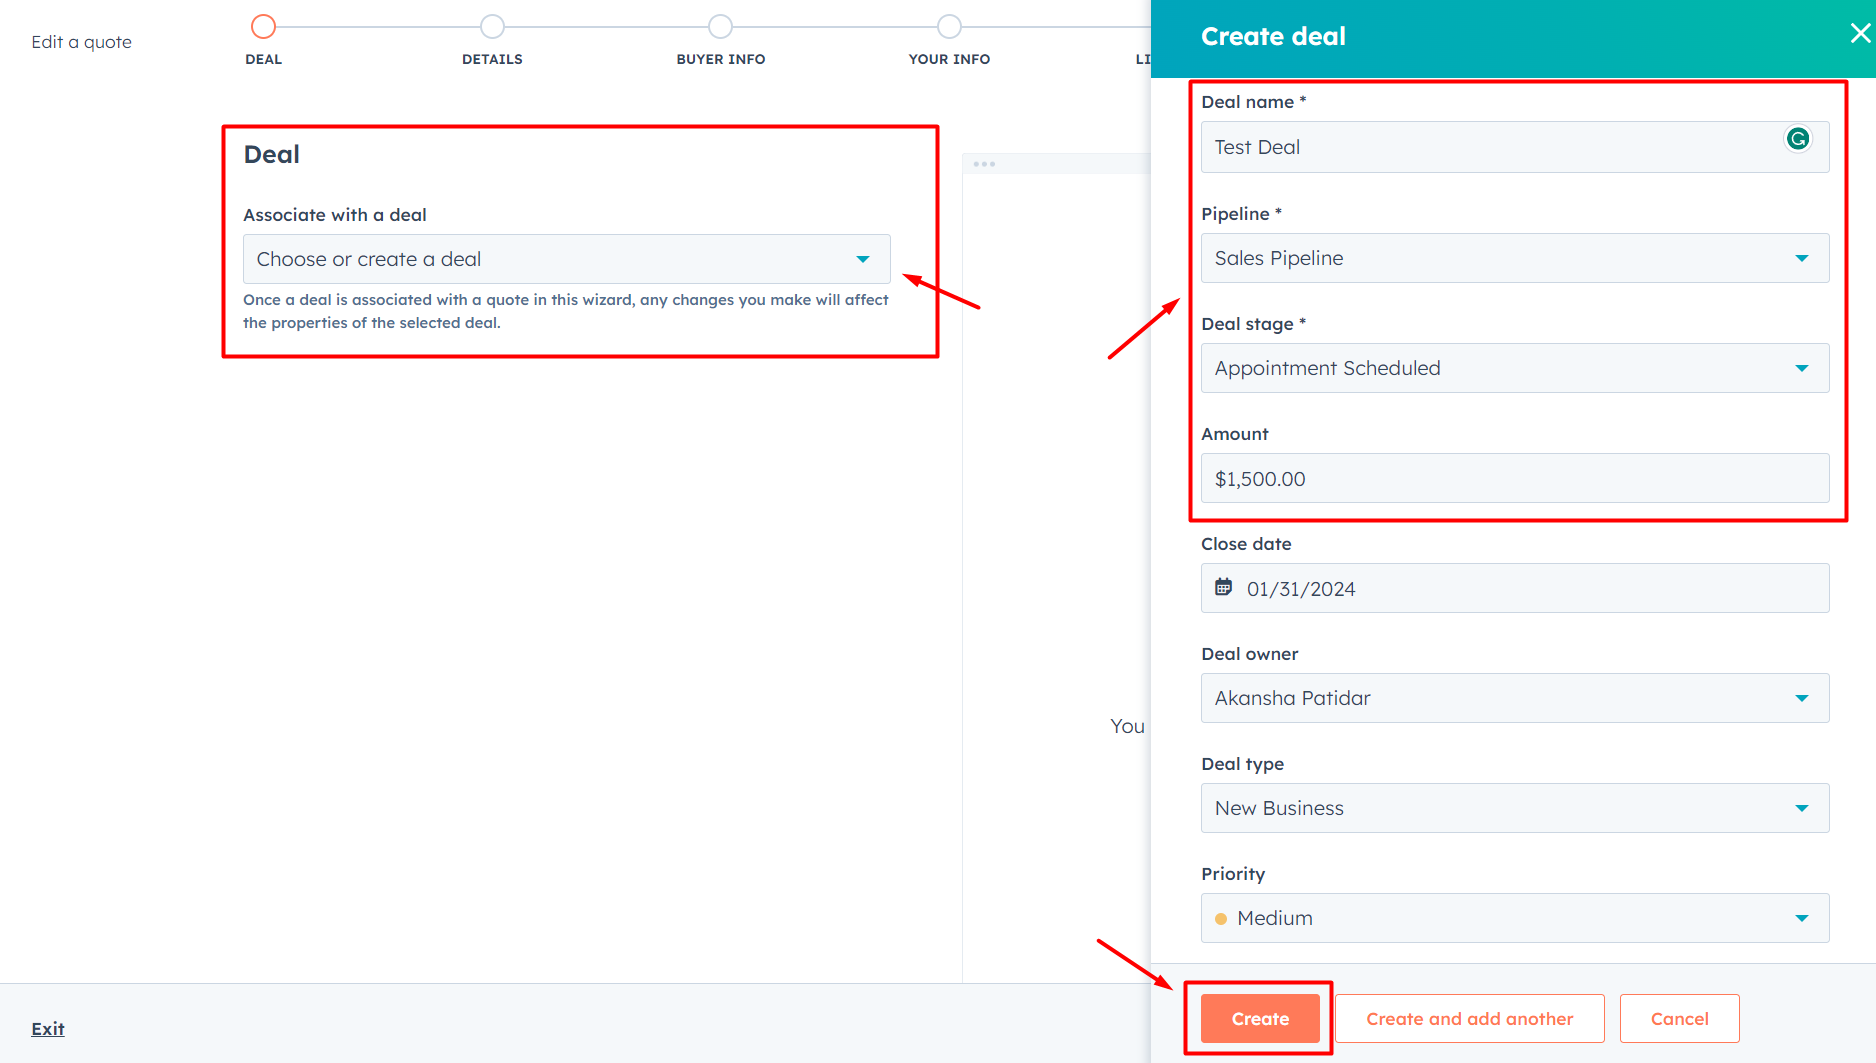This screenshot has height=1063, width=1876.
Task: Click the three-dot drag handle on preview
Action: pos(984,164)
